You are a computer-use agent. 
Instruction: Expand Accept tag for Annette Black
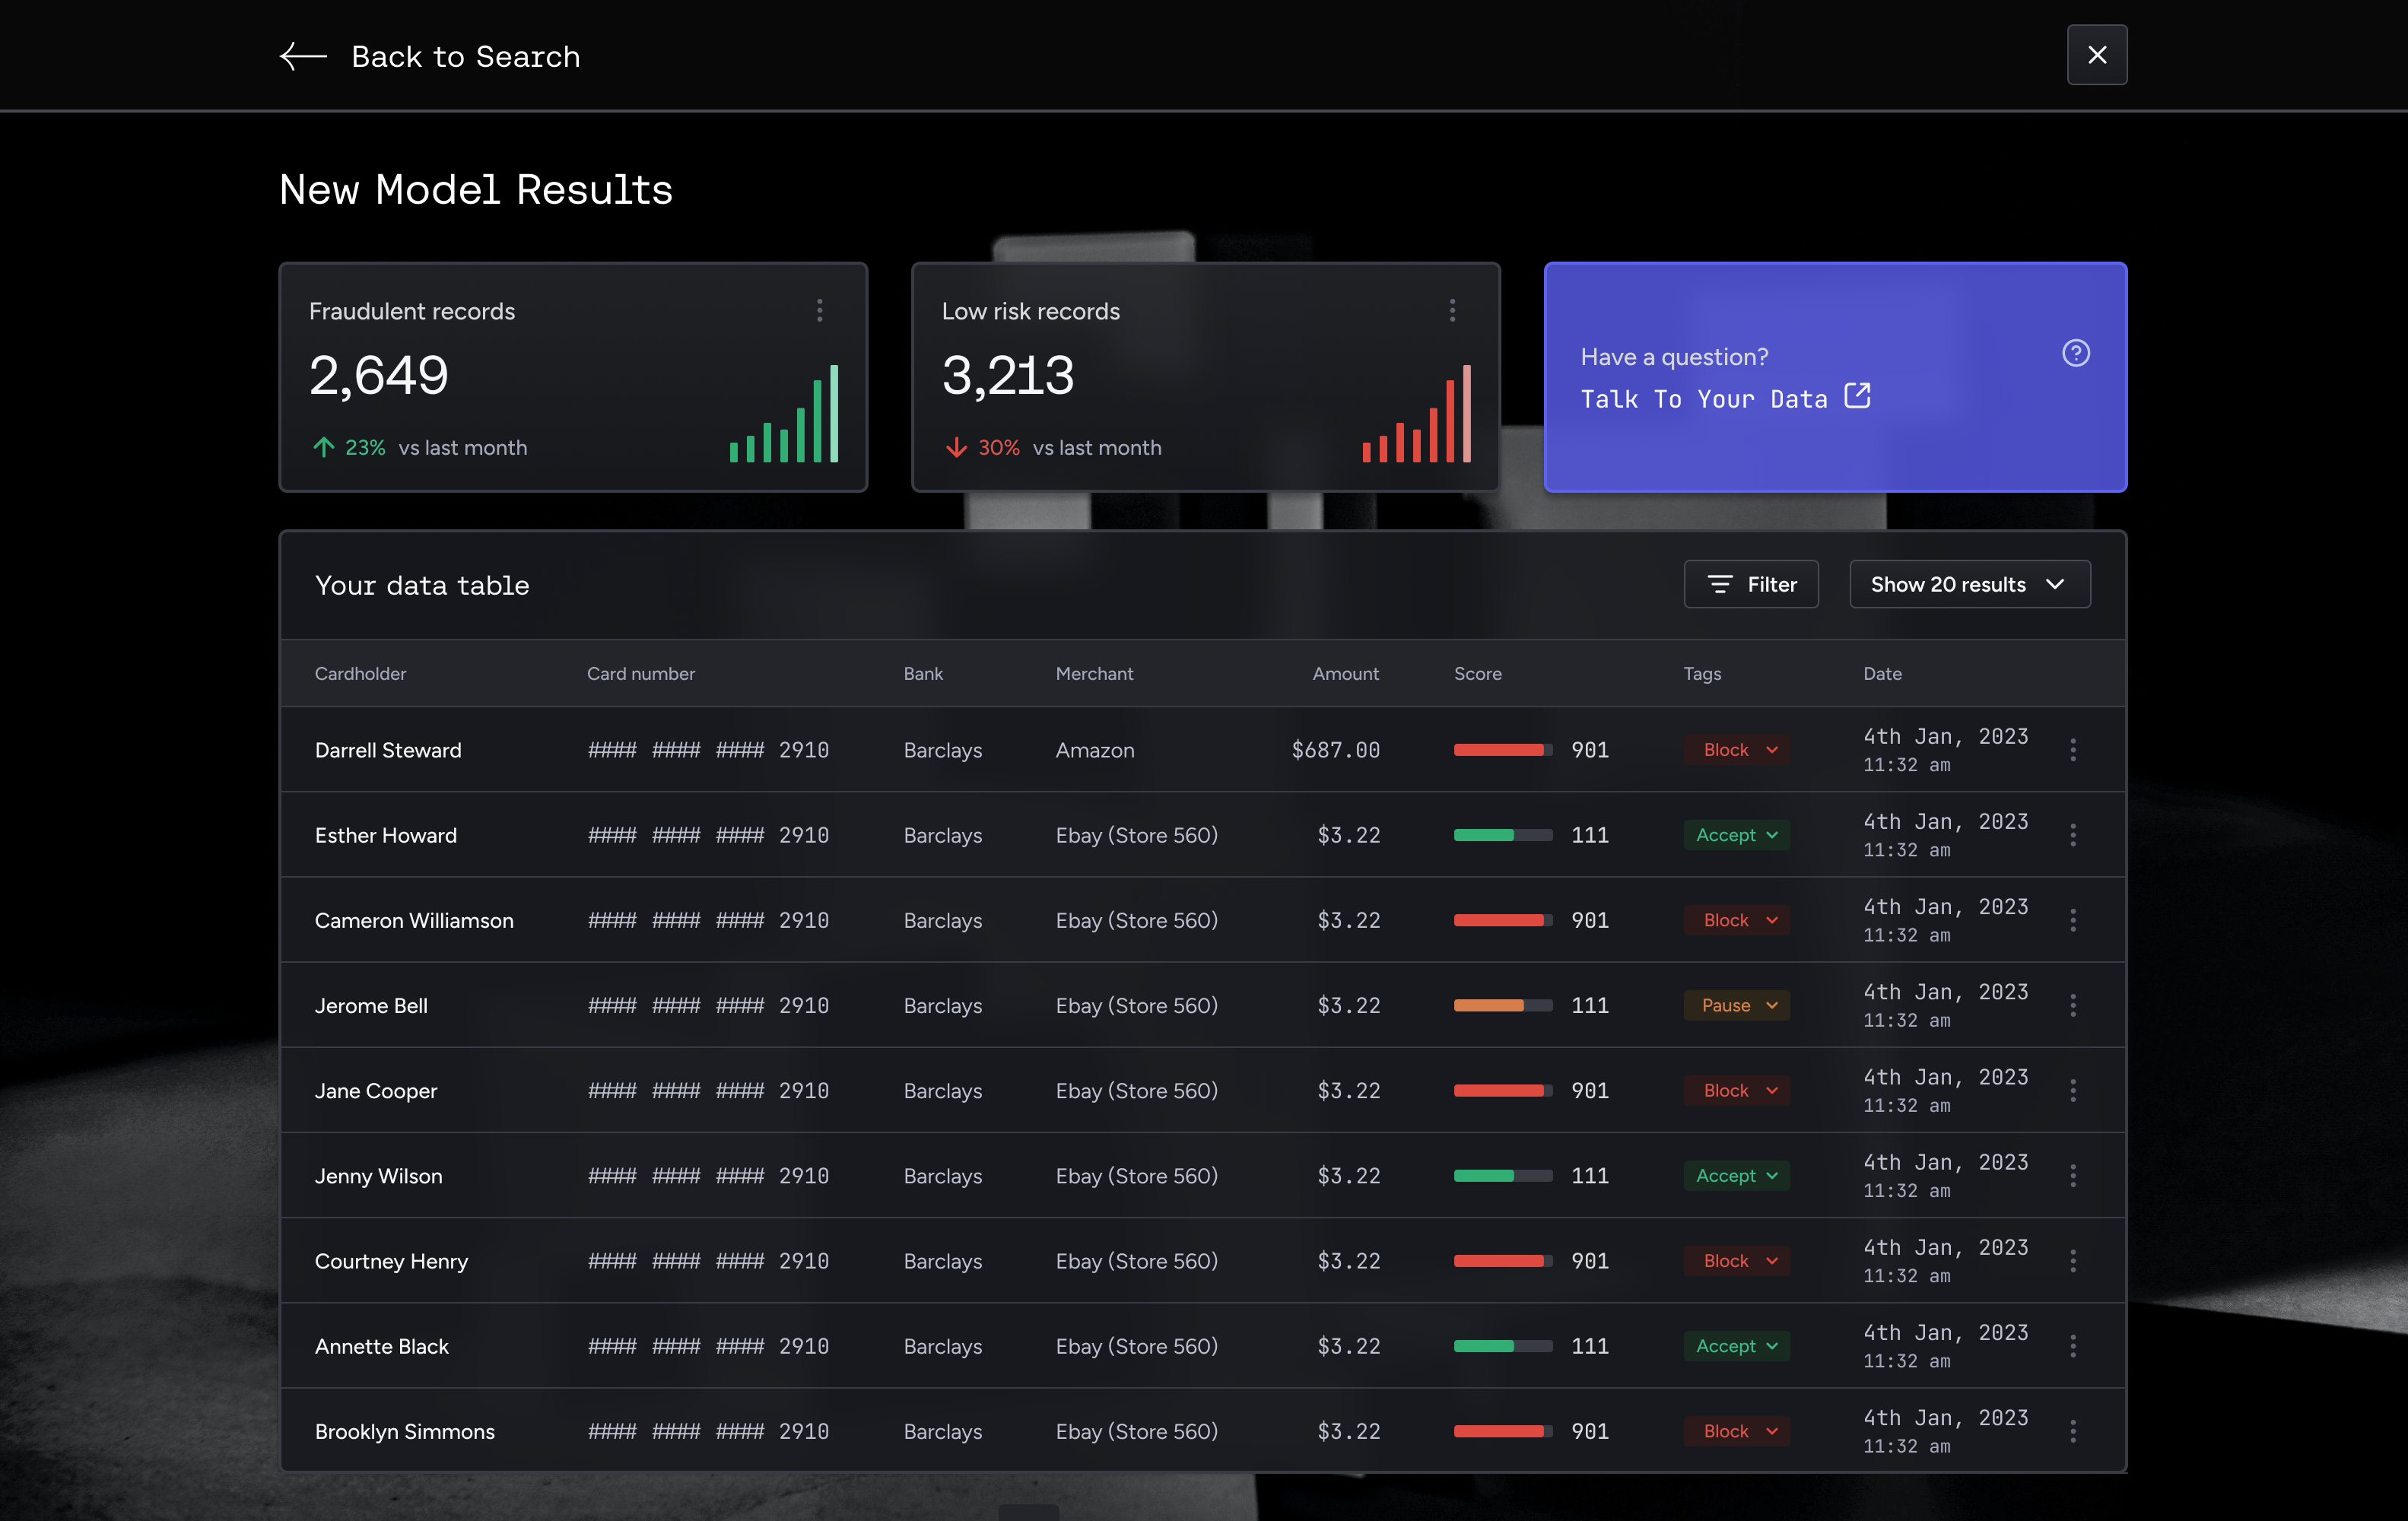1737,1346
